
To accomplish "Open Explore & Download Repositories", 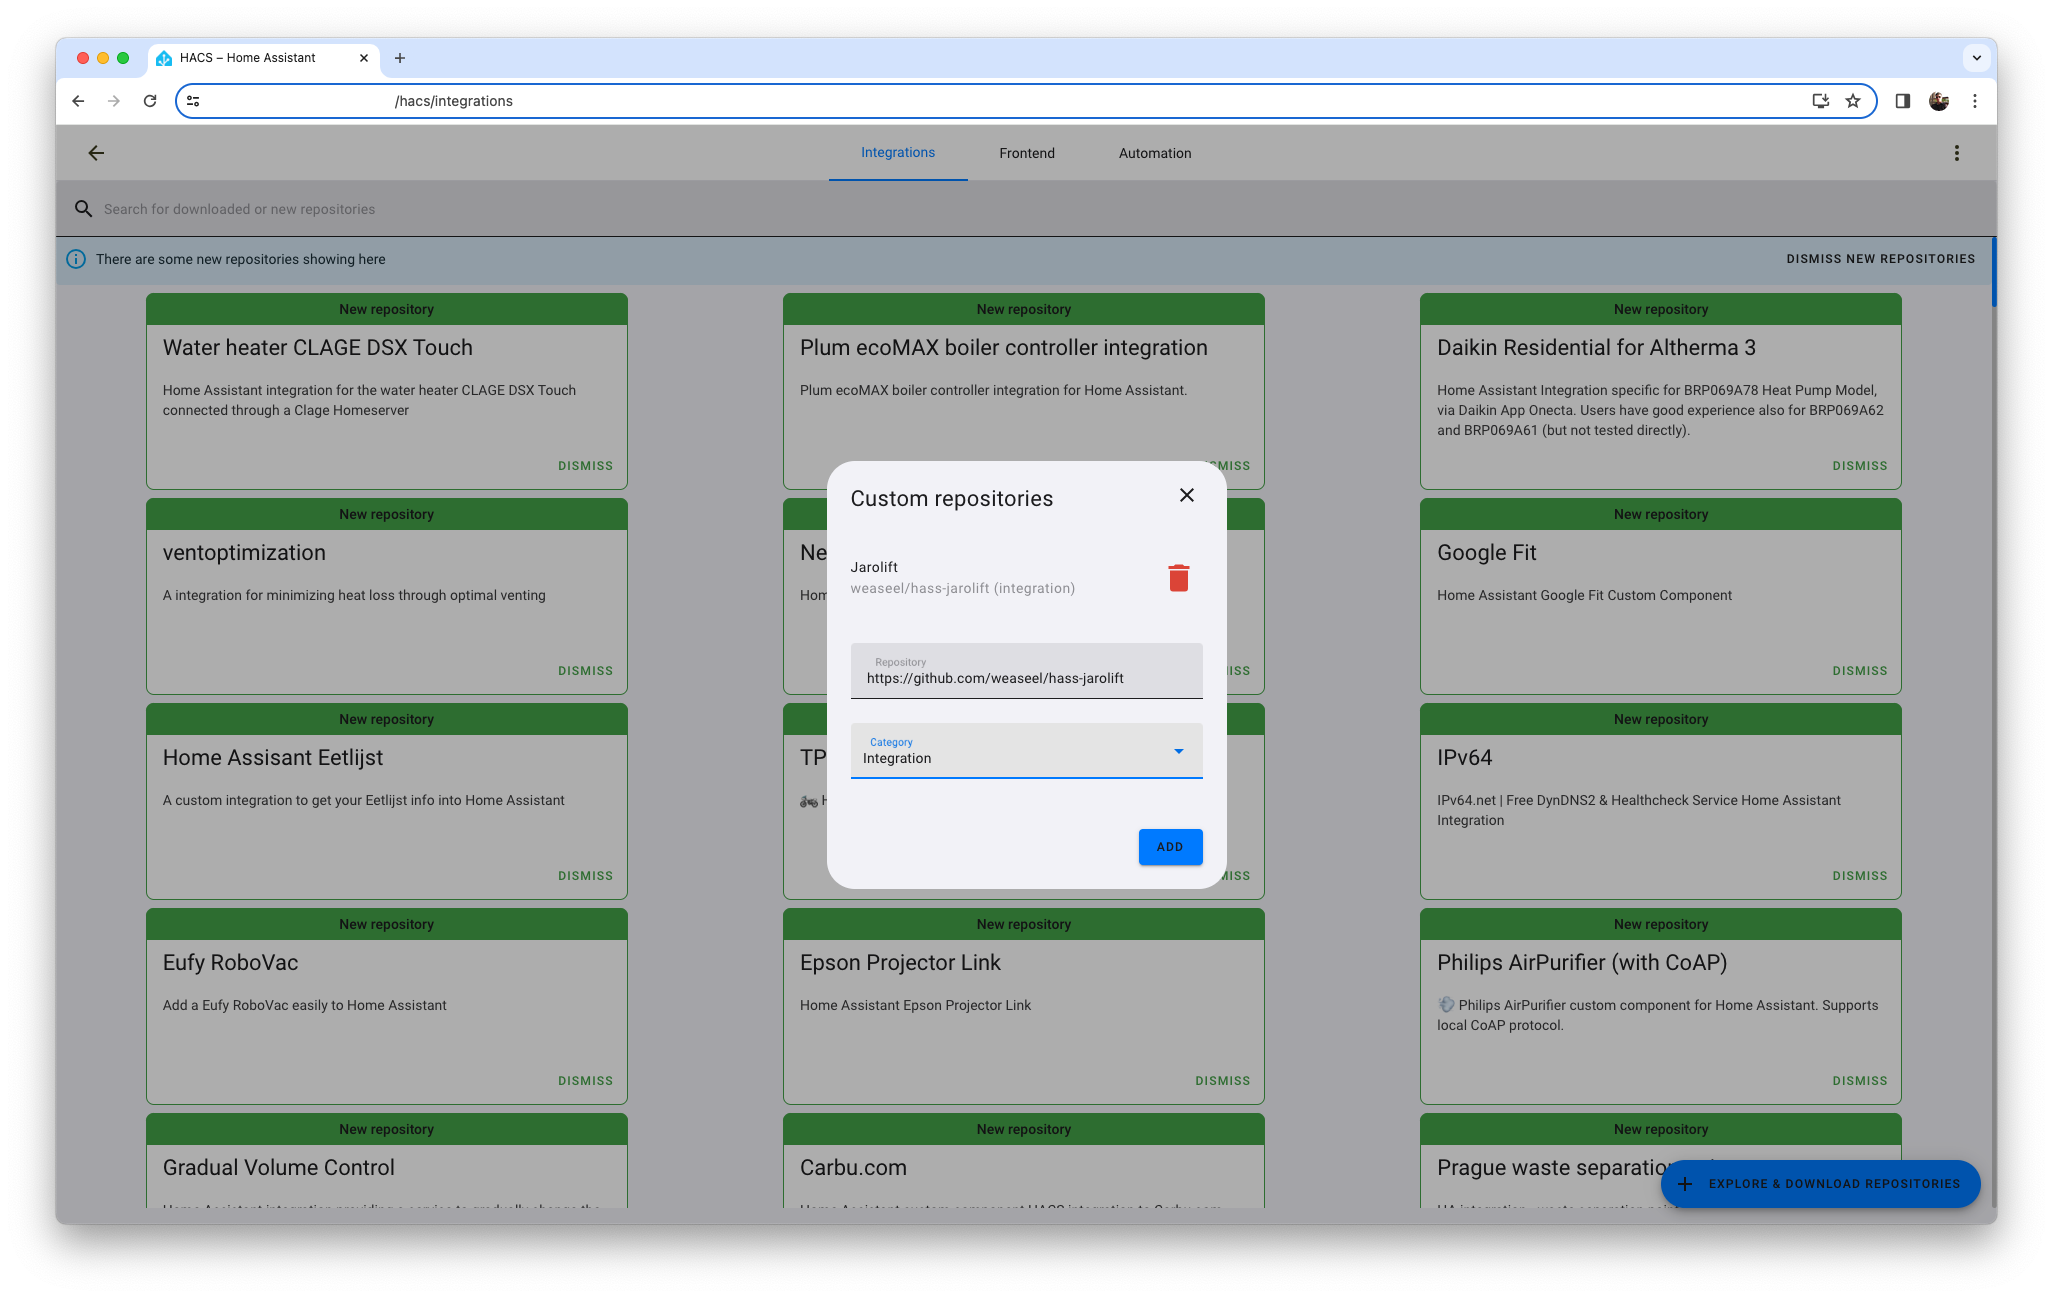I will click(x=1820, y=1184).
